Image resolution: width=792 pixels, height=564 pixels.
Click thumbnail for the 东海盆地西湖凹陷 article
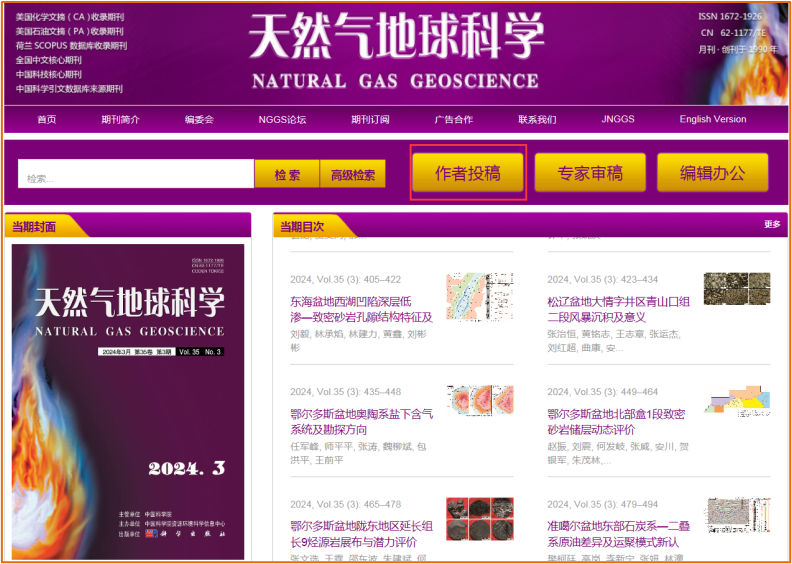tap(480, 297)
